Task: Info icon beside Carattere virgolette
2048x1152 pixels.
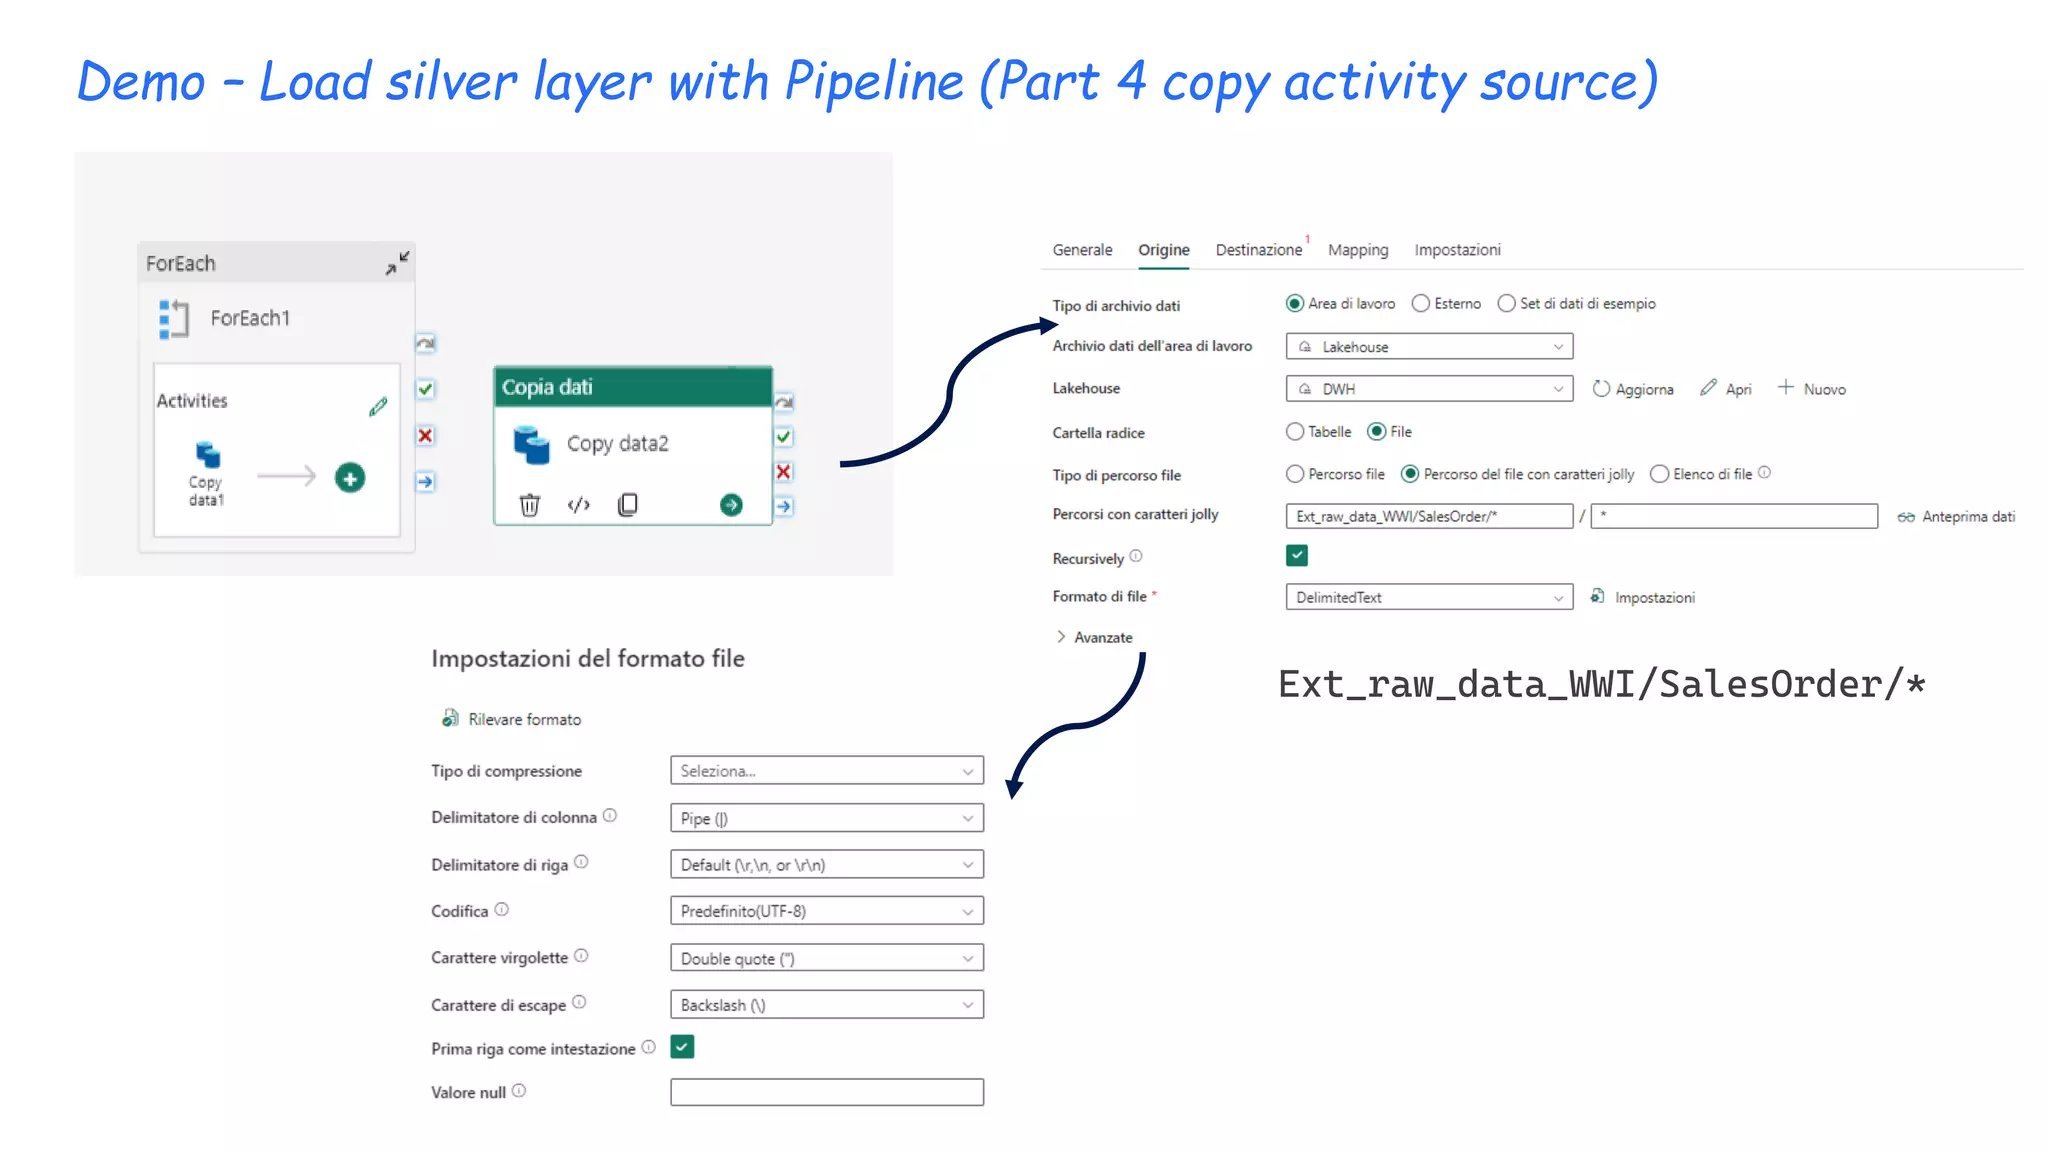Action: (x=581, y=956)
